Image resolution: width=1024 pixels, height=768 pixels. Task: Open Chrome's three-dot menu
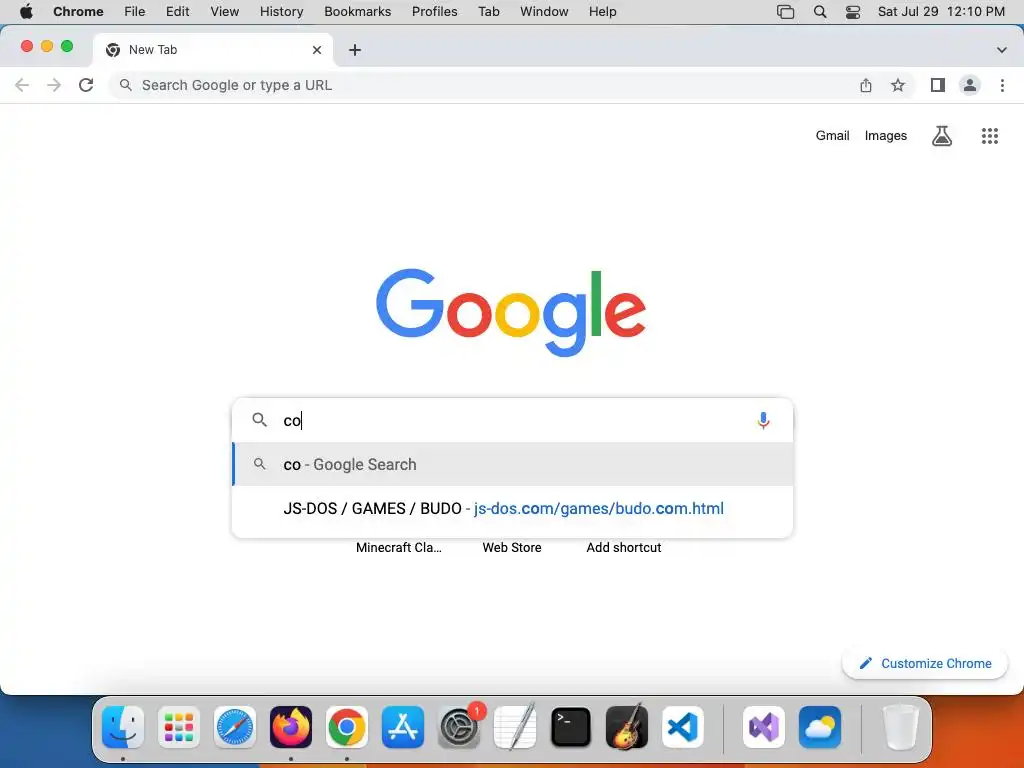click(x=1002, y=85)
